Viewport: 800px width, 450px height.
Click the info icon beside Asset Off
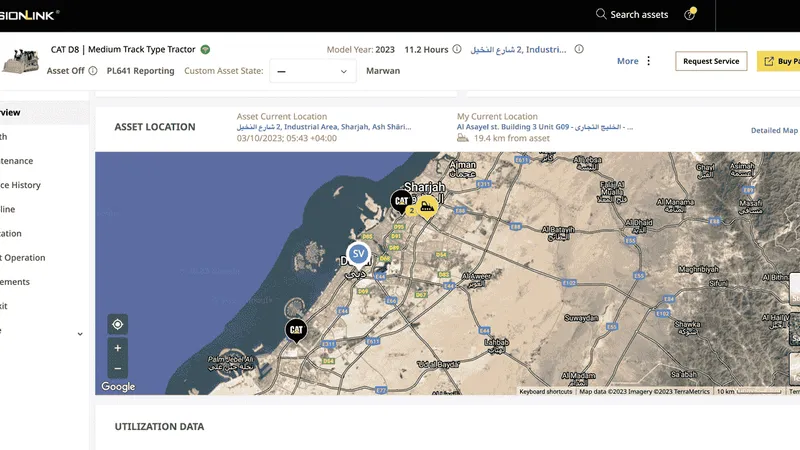click(x=93, y=71)
